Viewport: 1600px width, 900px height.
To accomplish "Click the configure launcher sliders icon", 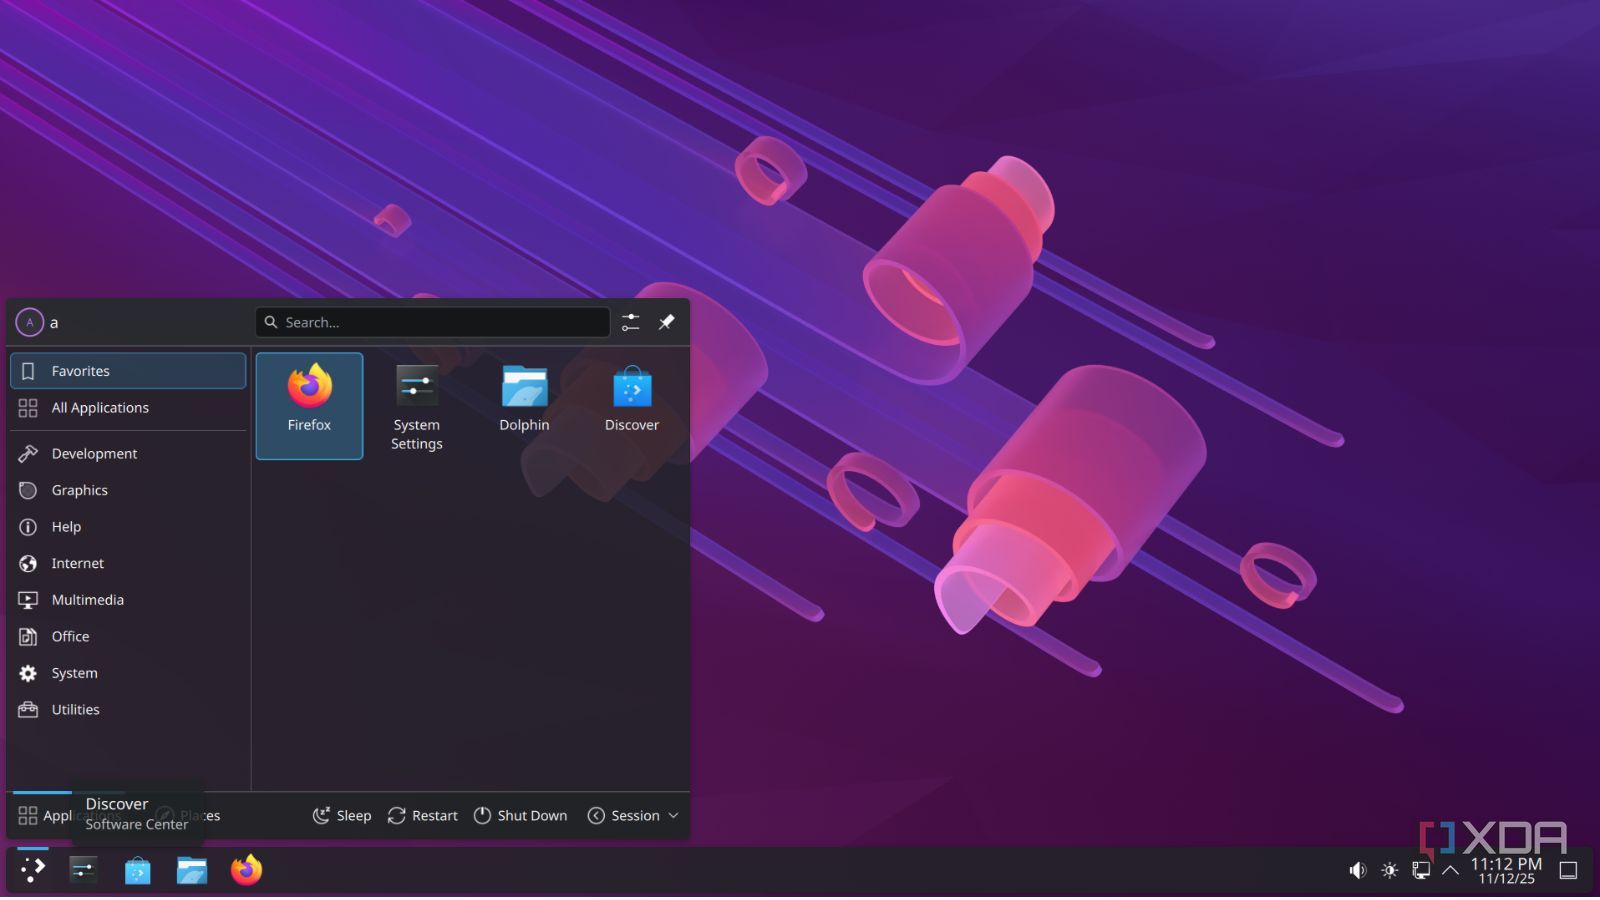I will [630, 322].
